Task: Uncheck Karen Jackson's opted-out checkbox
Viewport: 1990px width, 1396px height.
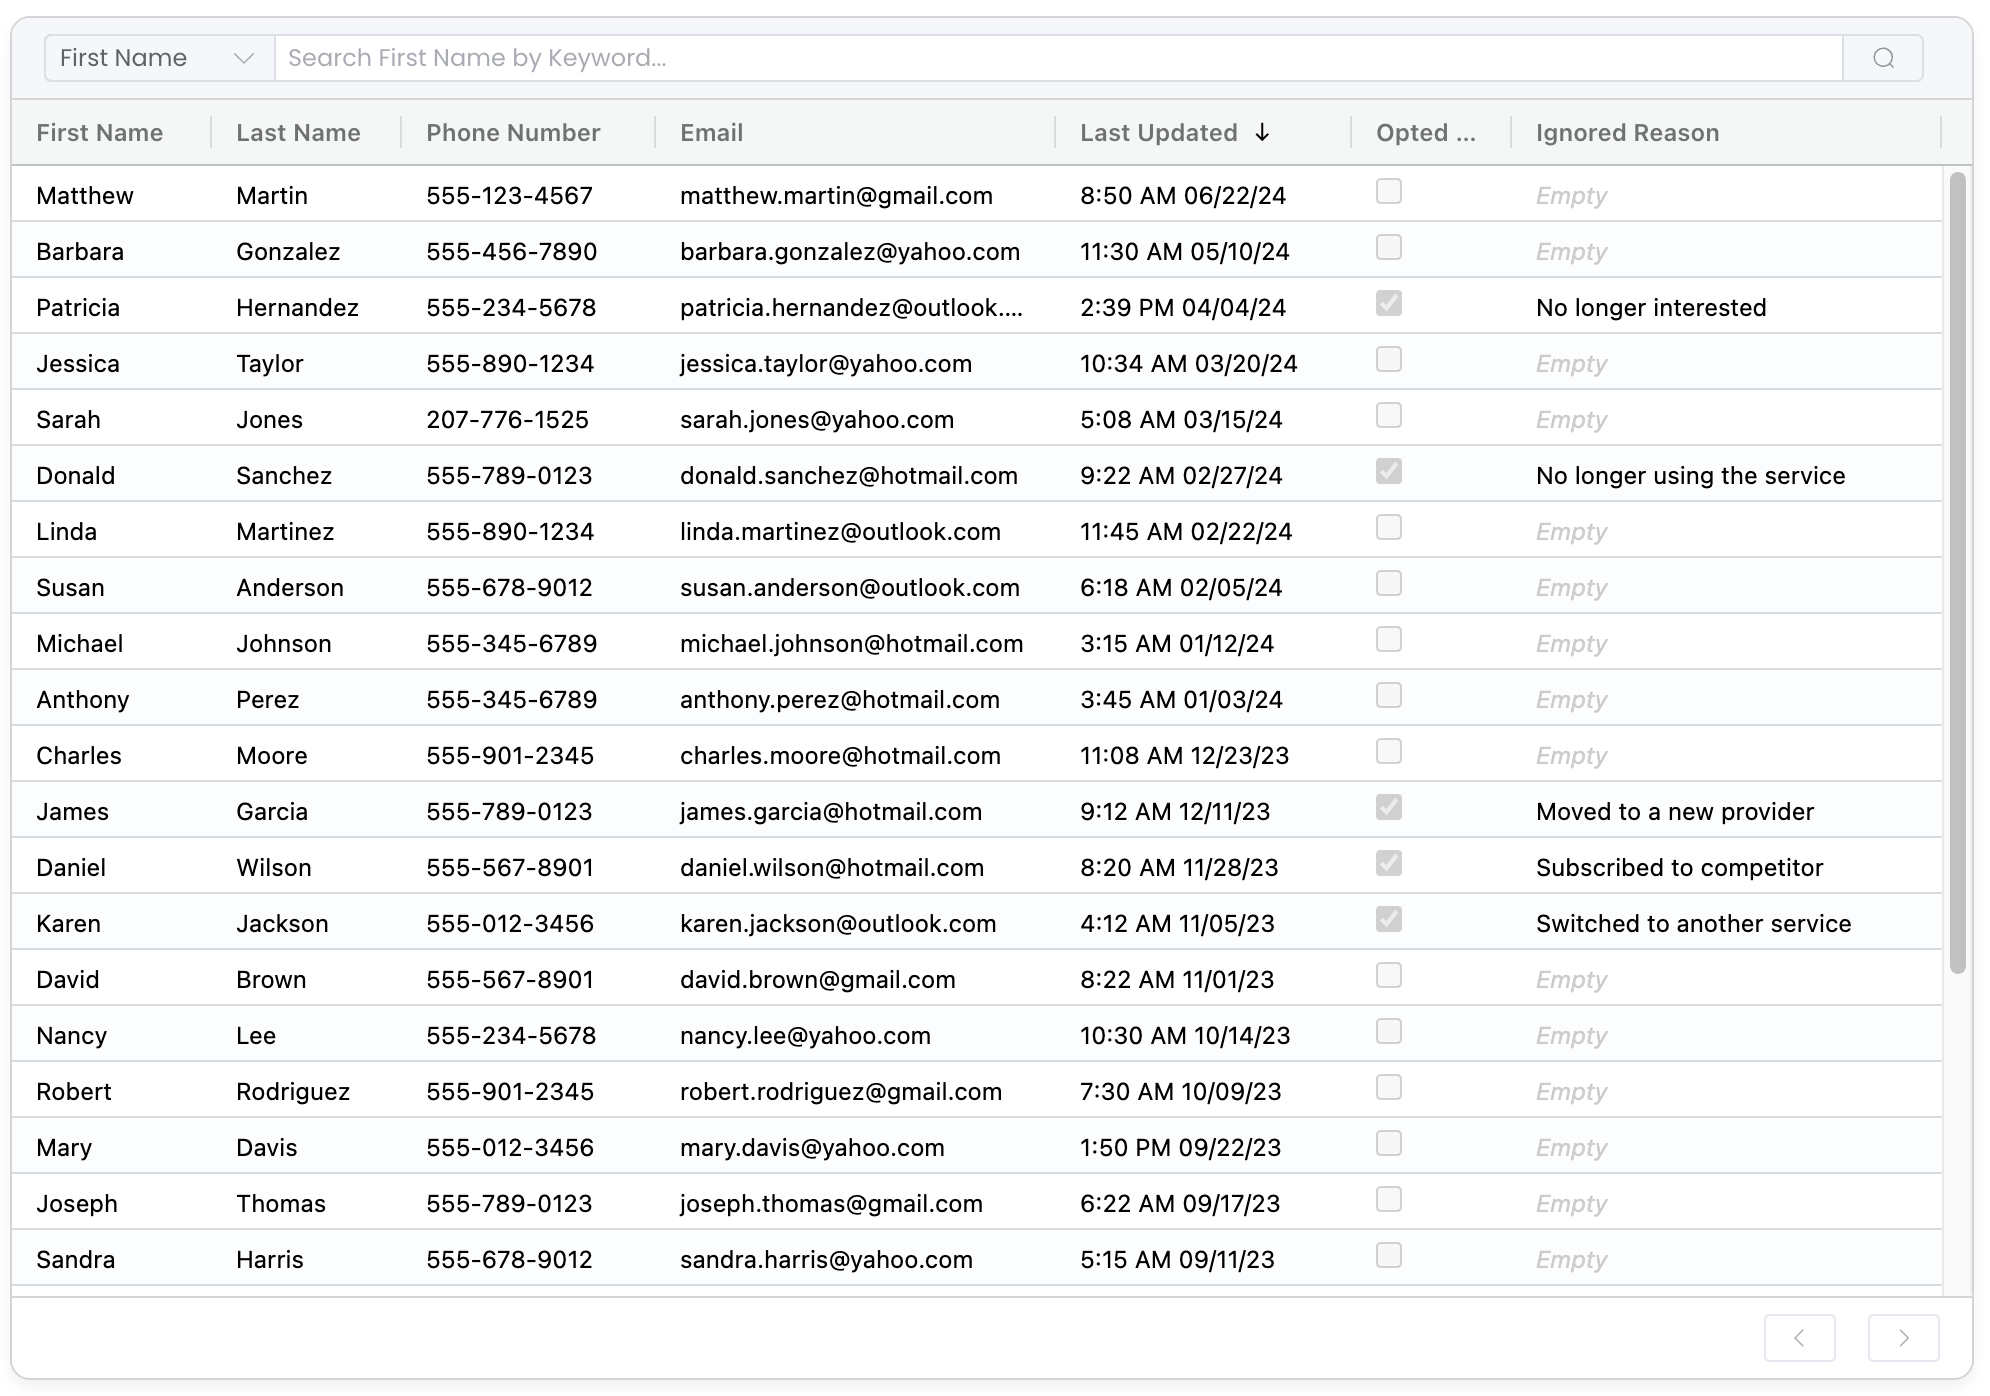Action: [x=1388, y=919]
